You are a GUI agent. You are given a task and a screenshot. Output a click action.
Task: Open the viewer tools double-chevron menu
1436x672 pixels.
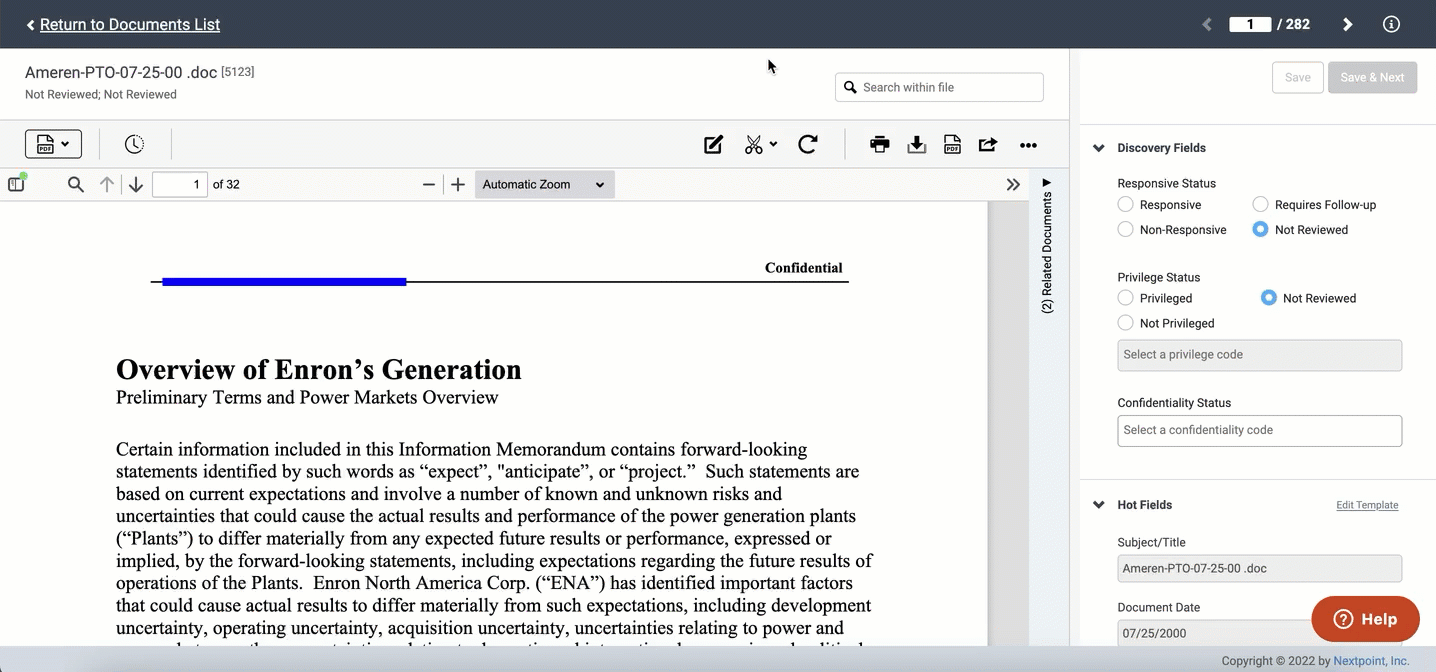(1013, 184)
